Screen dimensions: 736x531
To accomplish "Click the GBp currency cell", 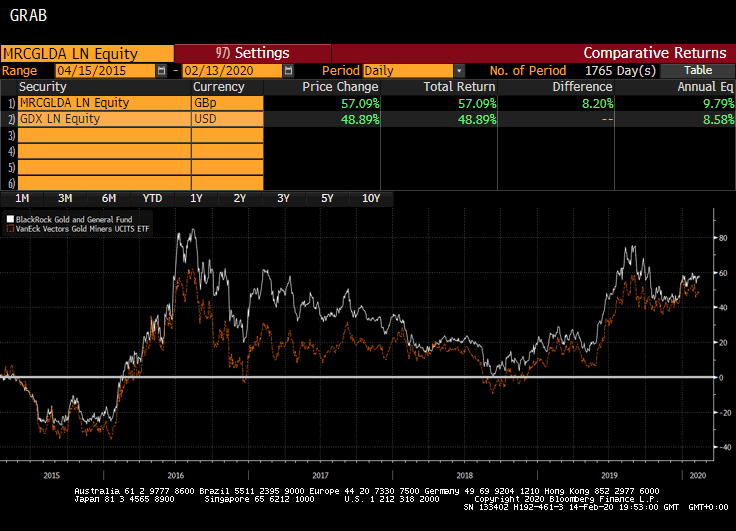I will click(227, 103).
